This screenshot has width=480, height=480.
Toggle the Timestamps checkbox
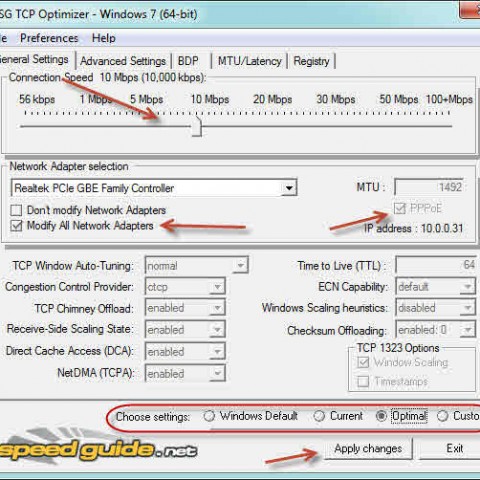point(363,381)
